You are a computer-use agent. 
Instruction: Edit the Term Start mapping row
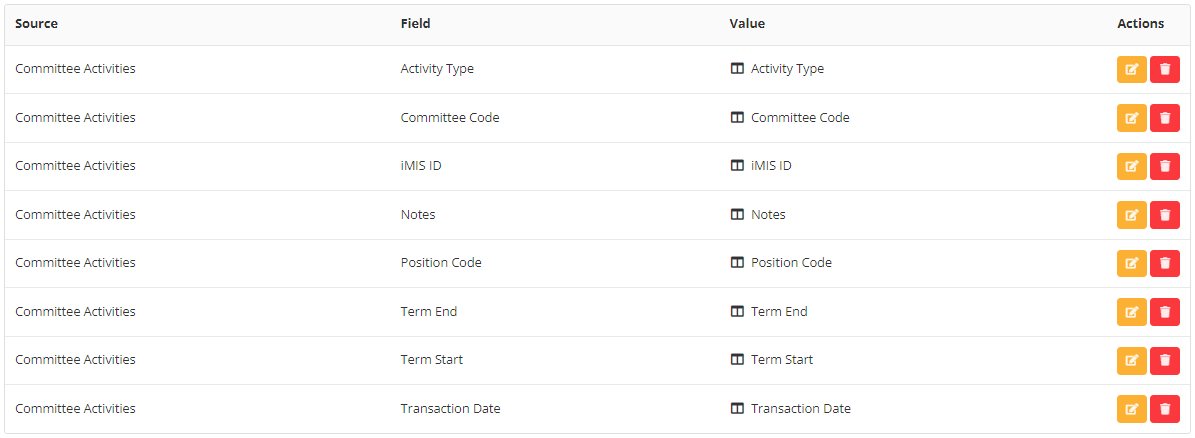1131,360
